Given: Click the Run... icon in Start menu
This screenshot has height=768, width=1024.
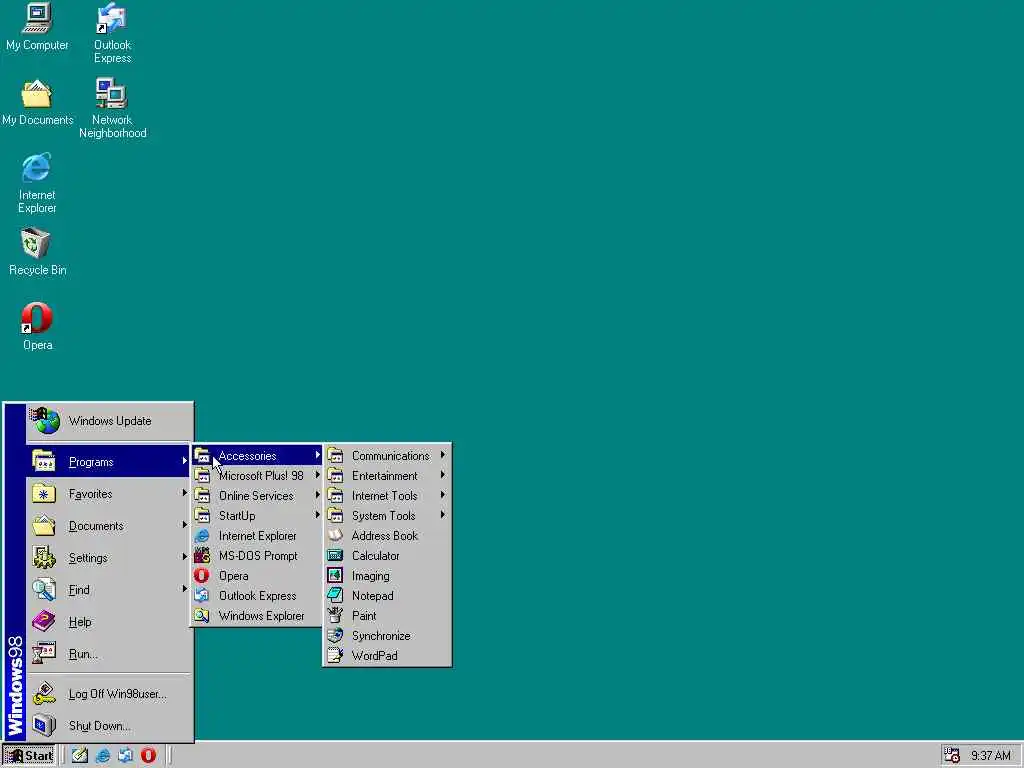Looking at the screenshot, I should [x=44, y=653].
